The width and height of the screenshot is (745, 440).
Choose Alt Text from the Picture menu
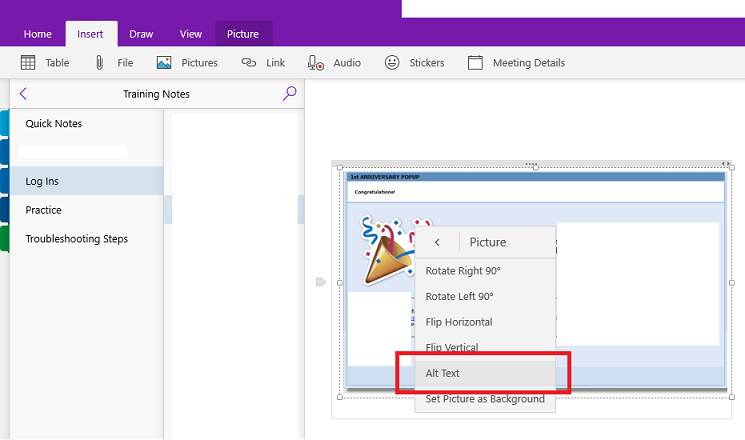(x=485, y=373)
